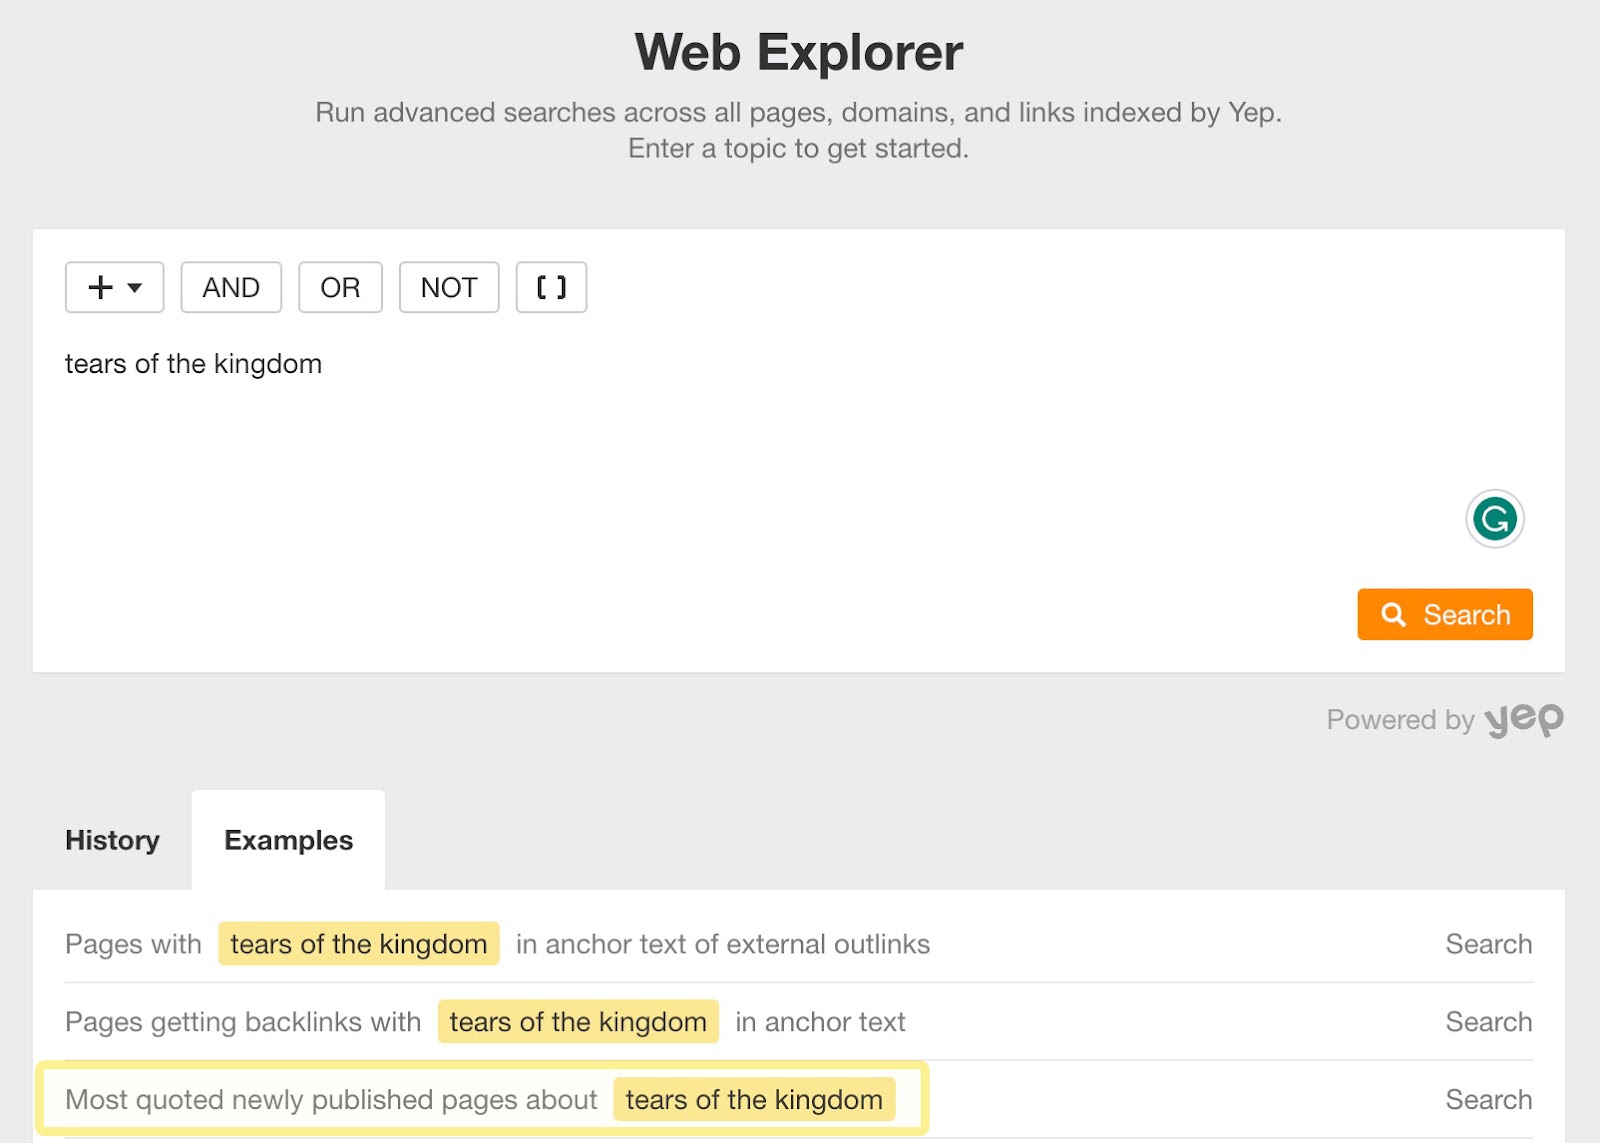Open the dropdown arrow next to the plus button
Viewport: 1600px width, 1143px height.
(135, 287)
